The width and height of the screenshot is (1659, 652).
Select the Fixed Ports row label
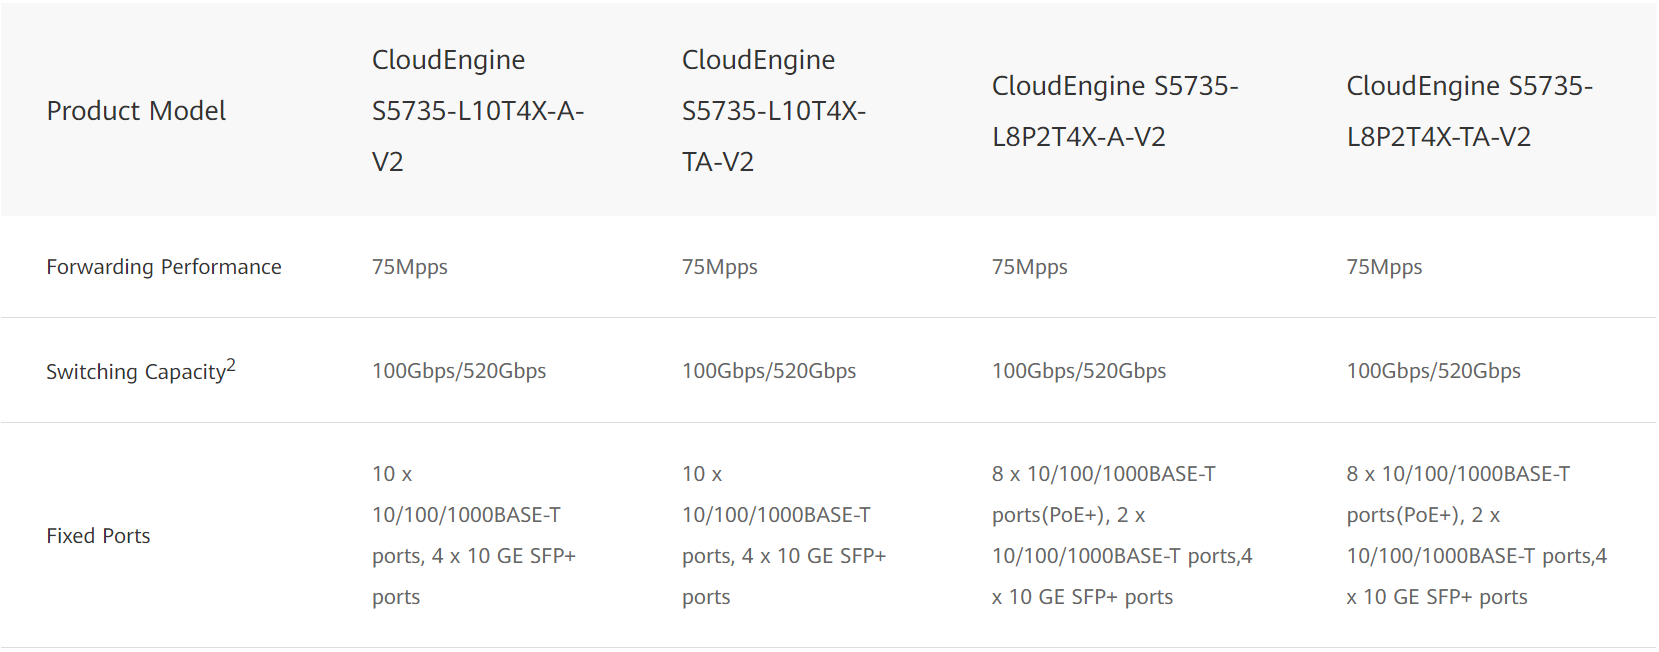98,536
